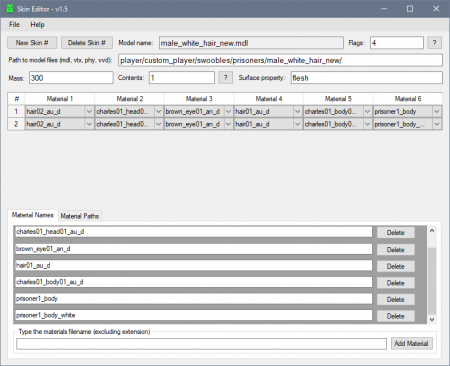Expand Material 3 dropdown in skin row 1
This screenshot has width=450, height=366.
228,112
